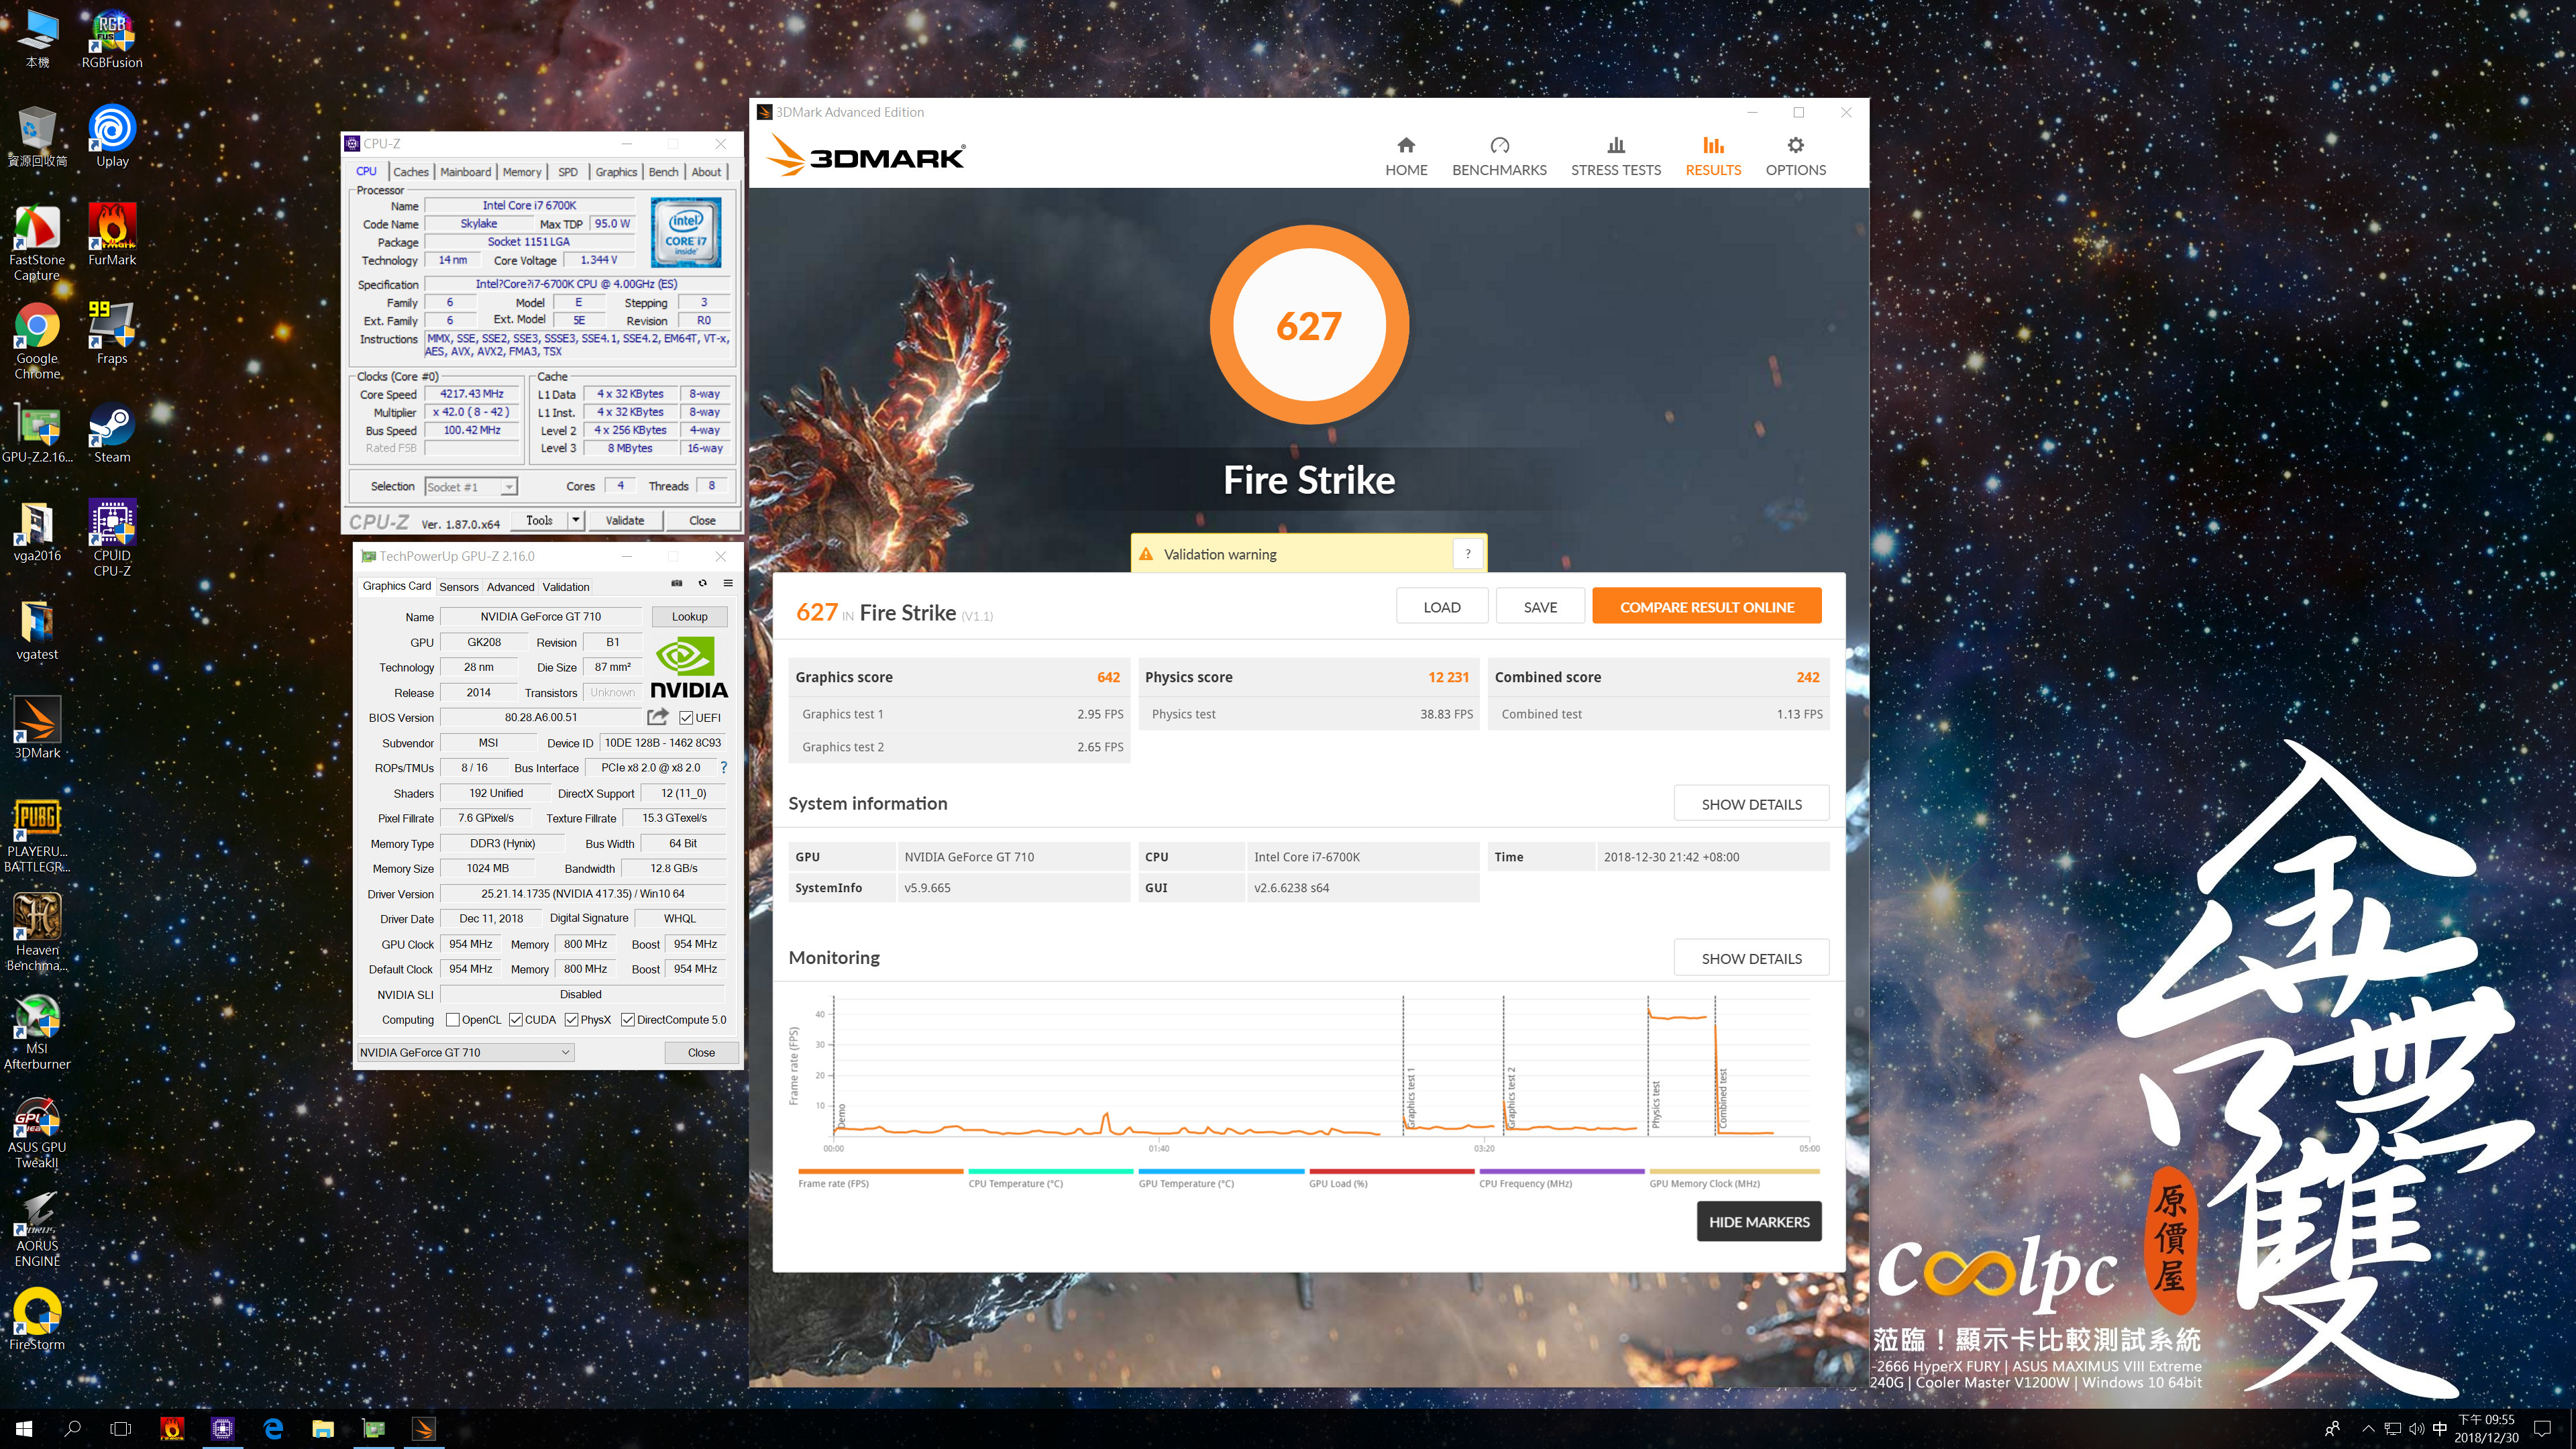Screen dimensions: 2576x1449
Task: Open the 3DMark OPTIONS section
Action: (1795, 157)
